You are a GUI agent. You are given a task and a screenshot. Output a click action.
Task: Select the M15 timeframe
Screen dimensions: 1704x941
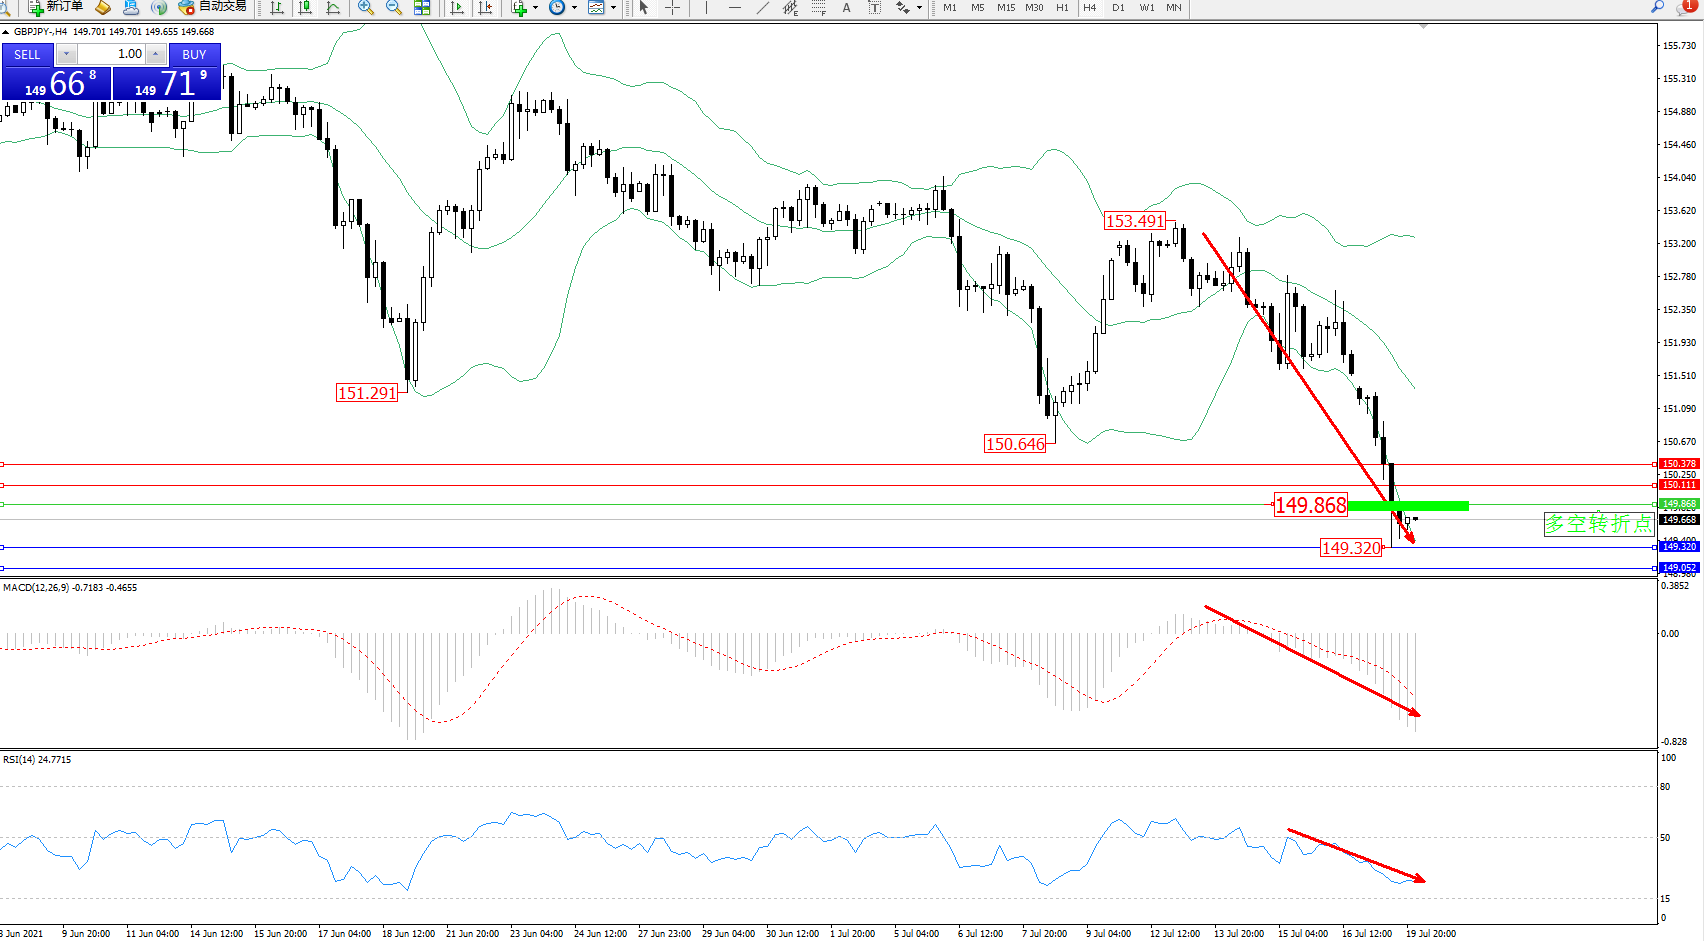[x=1006, y=7]
